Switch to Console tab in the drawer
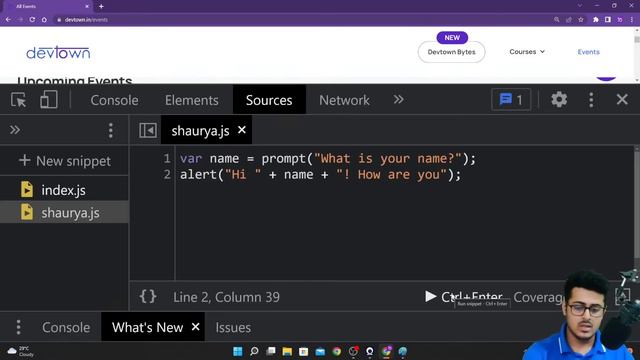The image size is (640, 360). click(x=66, y=327)
